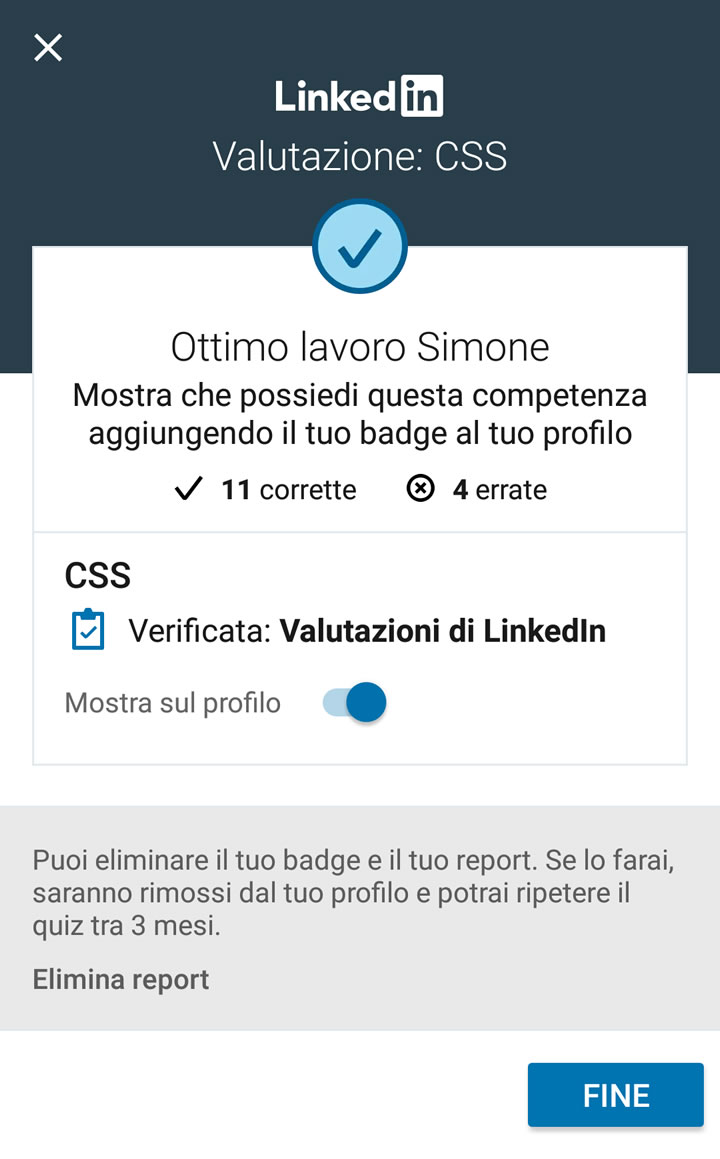Click the Mostra sul profilo label
This screenshot has height=1159, width=720.
(172, 703)
